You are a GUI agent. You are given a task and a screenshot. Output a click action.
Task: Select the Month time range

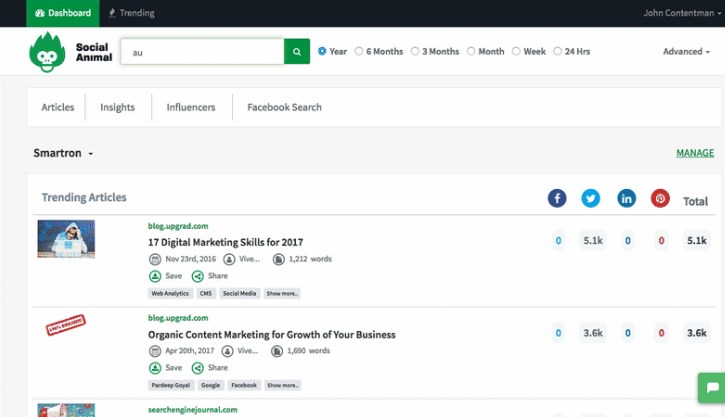(x=471, y=51)
